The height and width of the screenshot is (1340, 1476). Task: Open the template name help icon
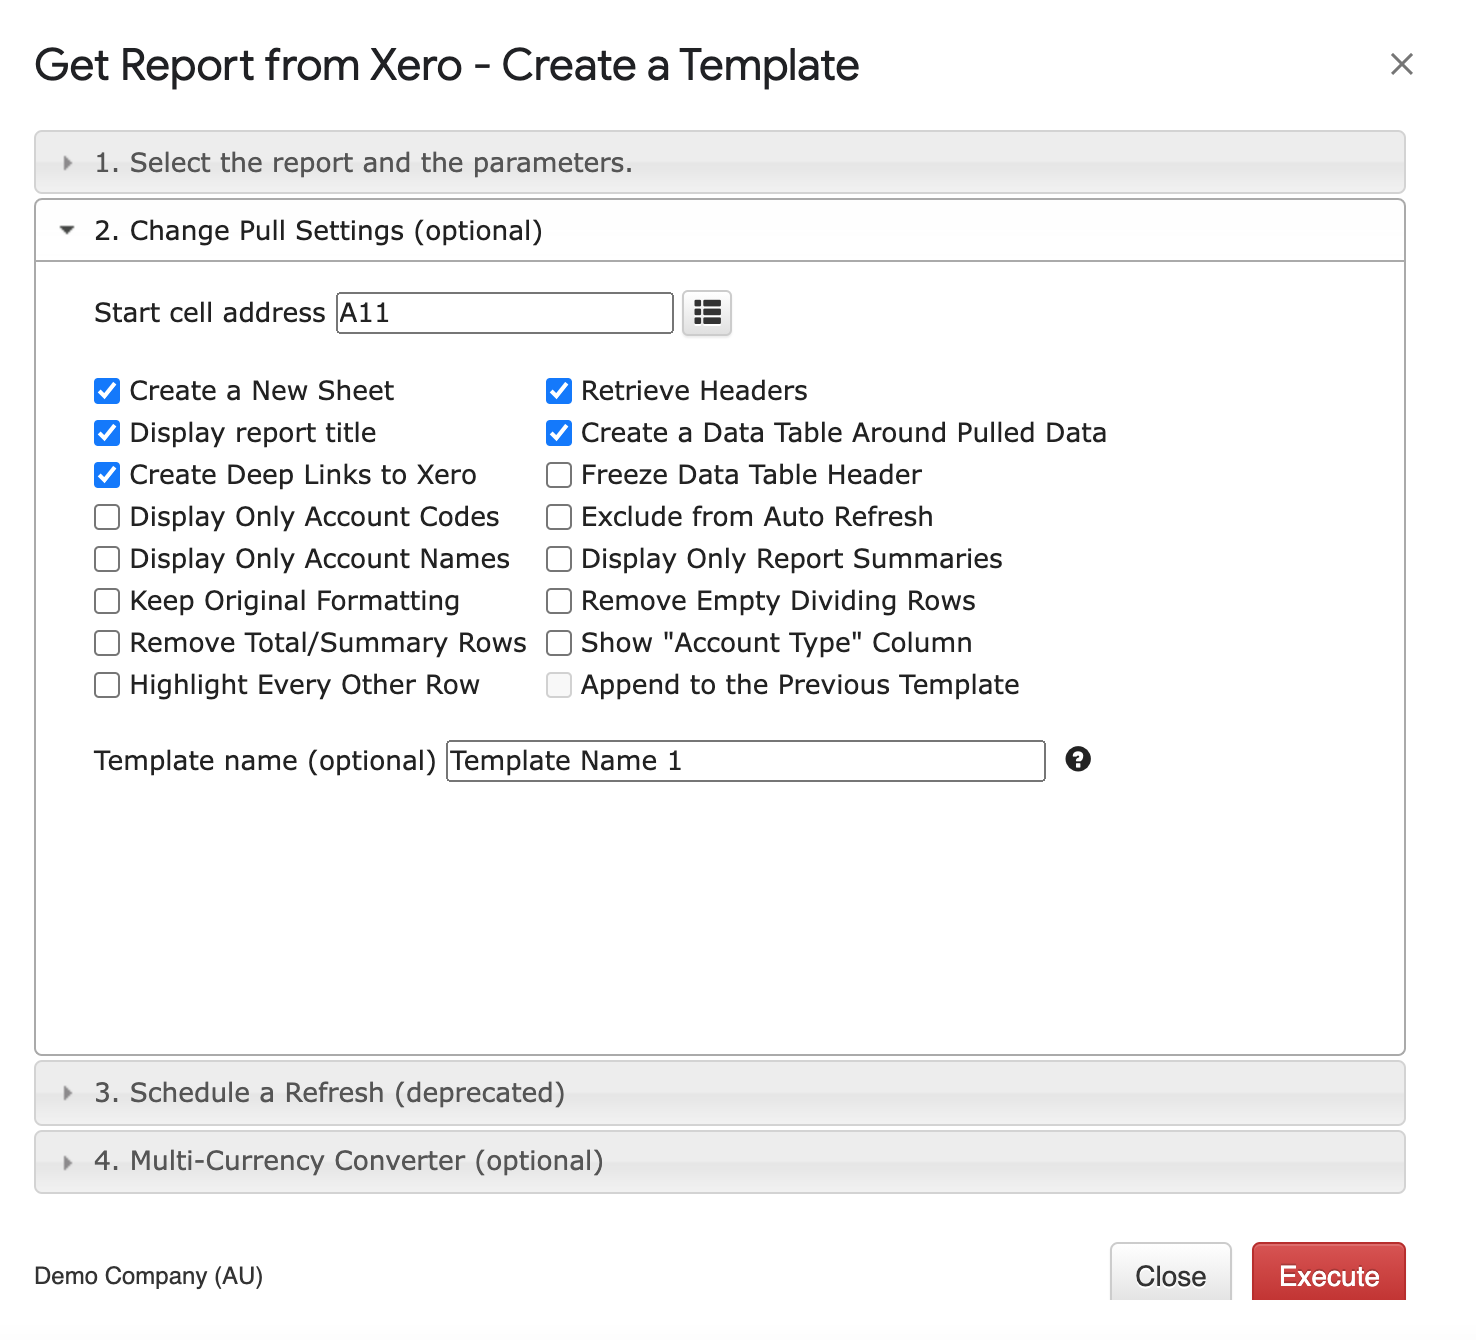(x=1078, y=759)
